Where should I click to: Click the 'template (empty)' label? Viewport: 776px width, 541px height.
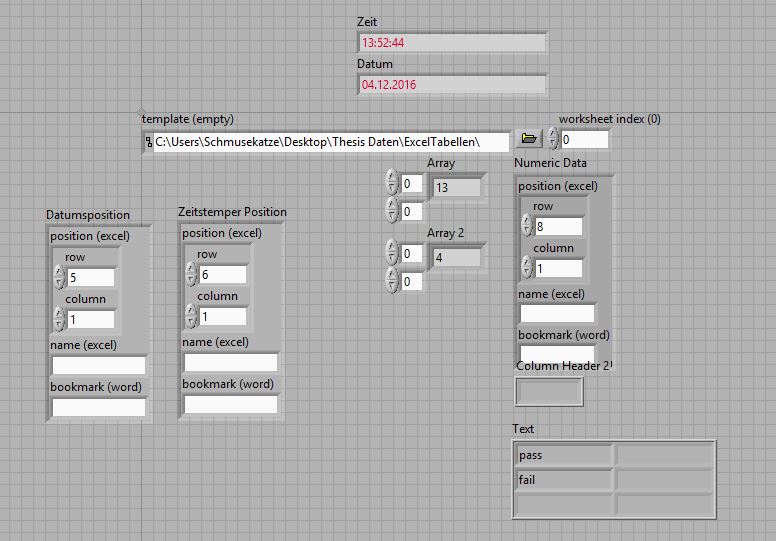point(188,119)
